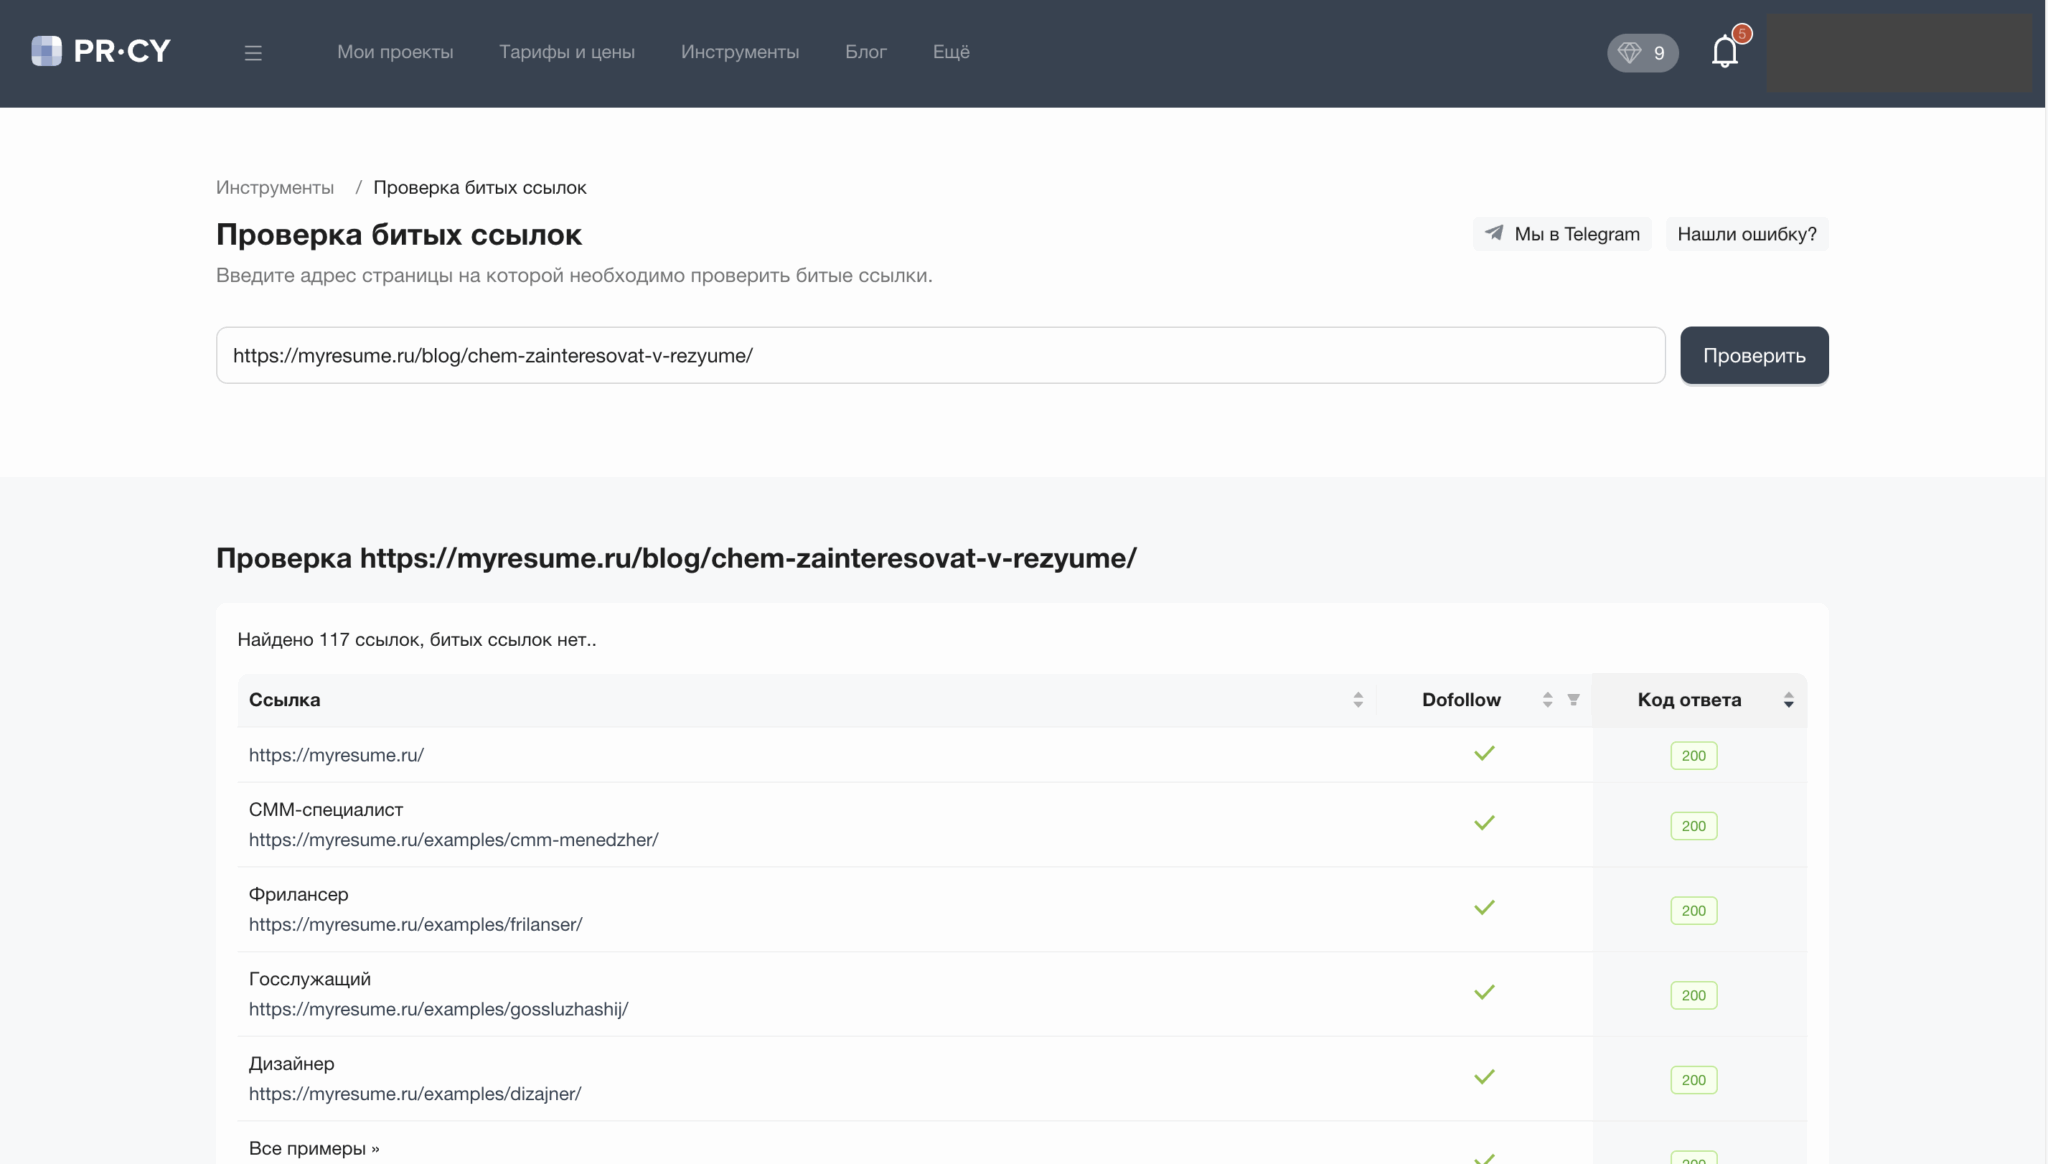The image size is (2048, 1164).
Task: Open Тарифы и цены menu item
Action: 567,52
